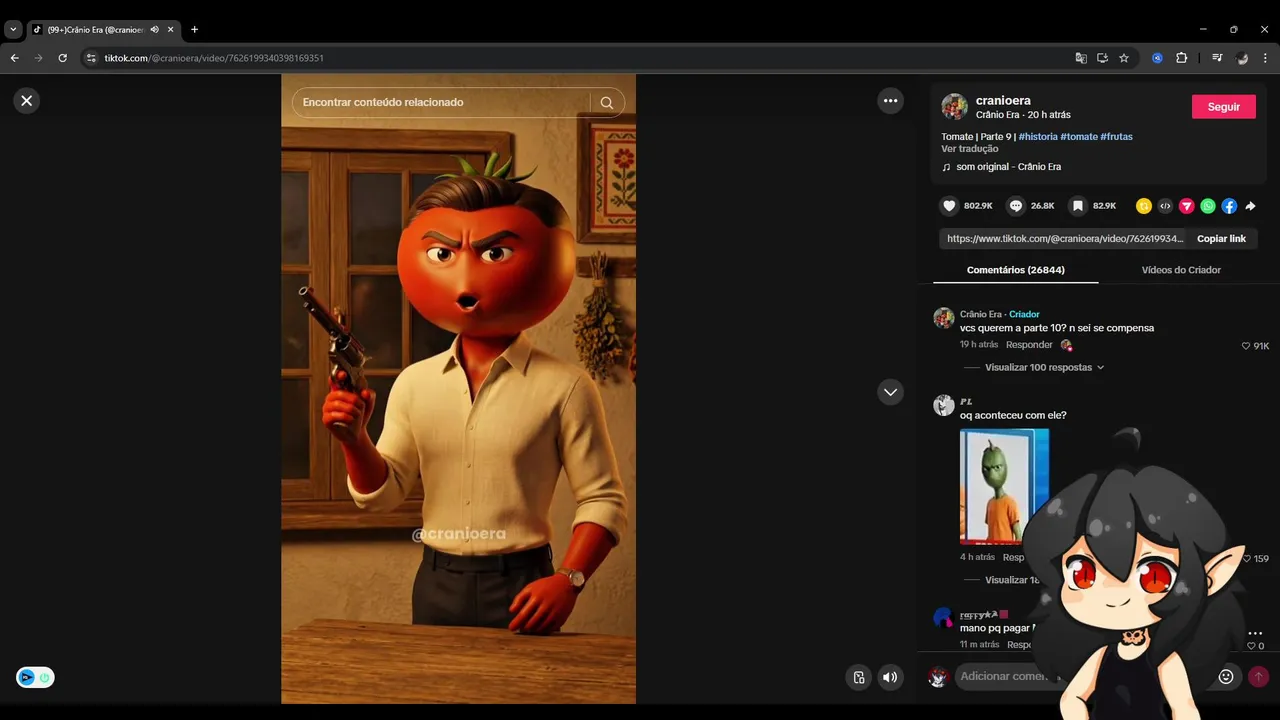Open comments via the speech bubble icon
The height and width of the screenshot is (720, 1280).
point(1016,206)
